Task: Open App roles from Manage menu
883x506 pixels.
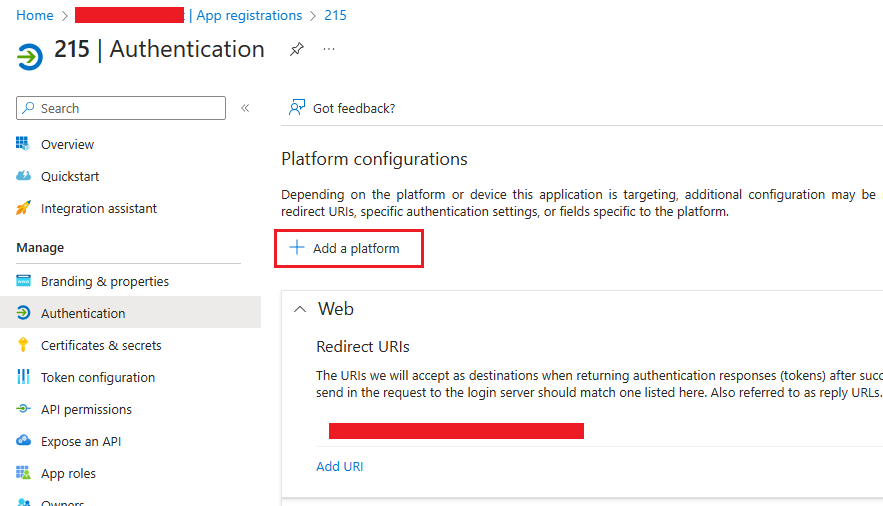Action: pyautogui.click(x=68, y=473)
